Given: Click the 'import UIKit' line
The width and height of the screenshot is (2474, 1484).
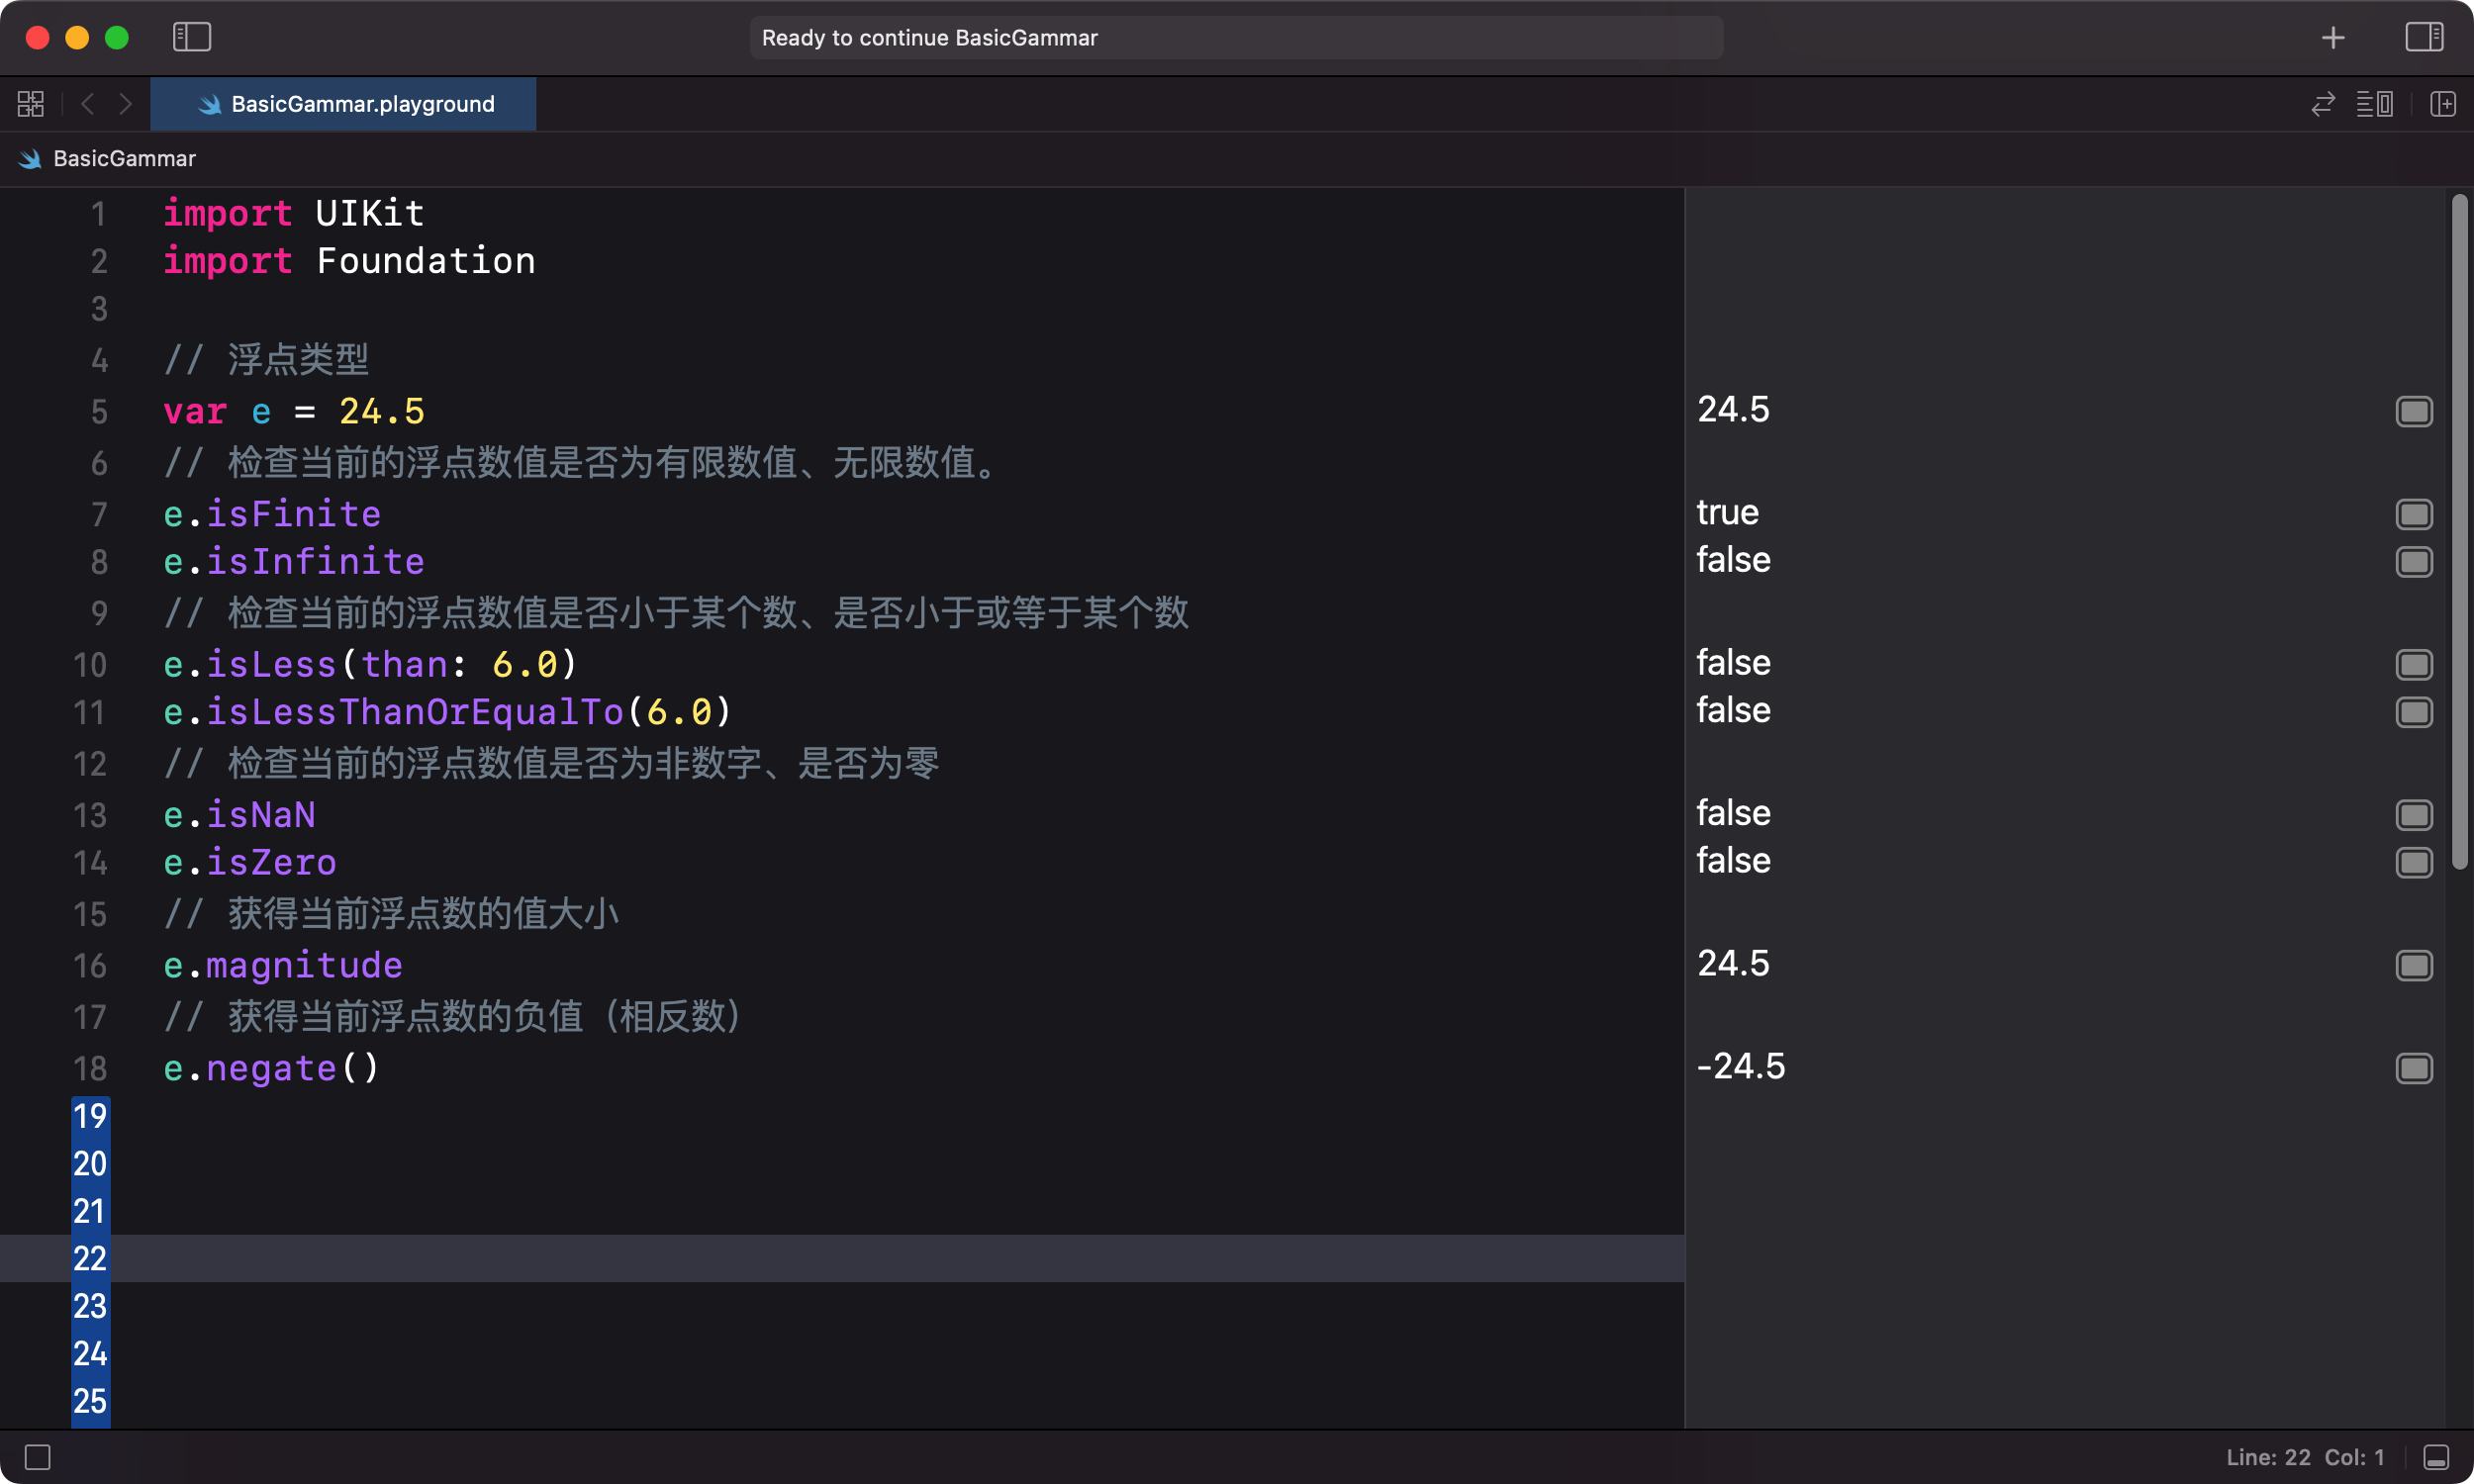Looking at the screenshot, I should [x=294, y=214].
